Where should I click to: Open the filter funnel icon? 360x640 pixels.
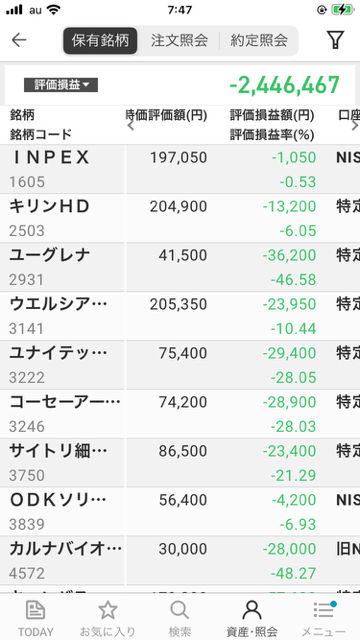[335, 40]
